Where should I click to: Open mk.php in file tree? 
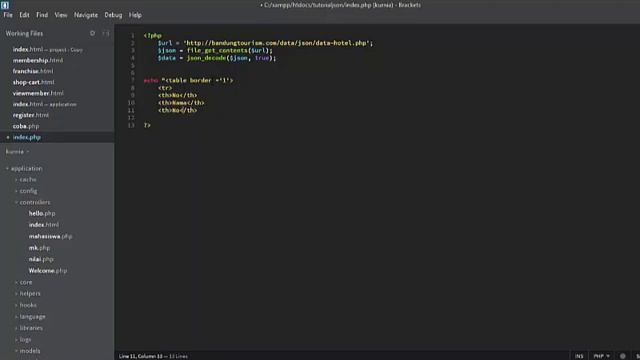point(39,248)
